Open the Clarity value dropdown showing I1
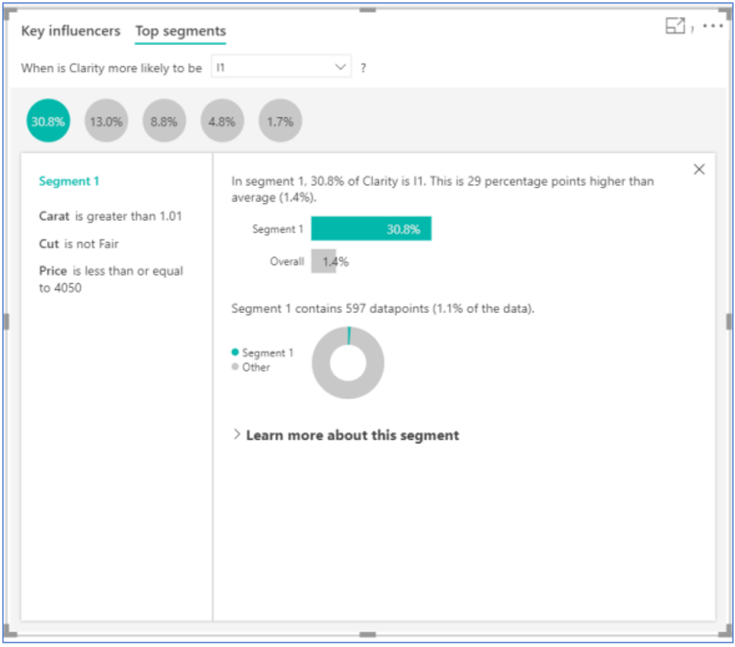 281,67
